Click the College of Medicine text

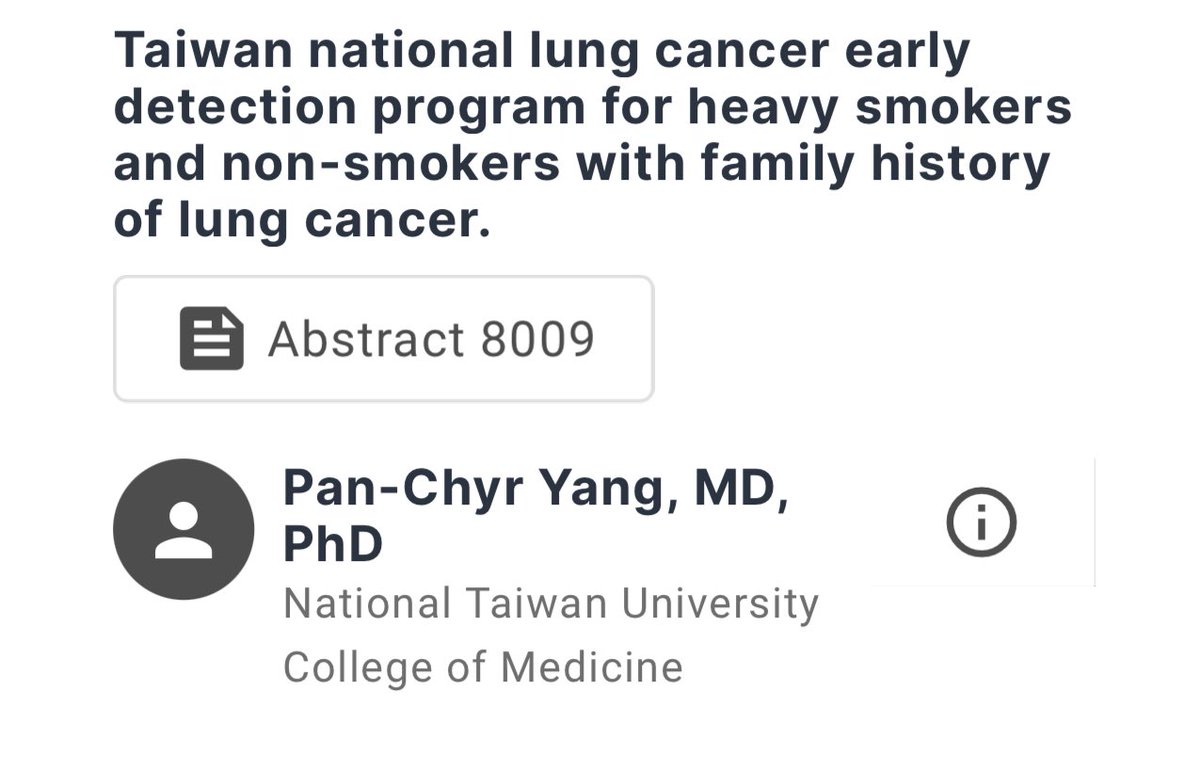click(483, 667)
